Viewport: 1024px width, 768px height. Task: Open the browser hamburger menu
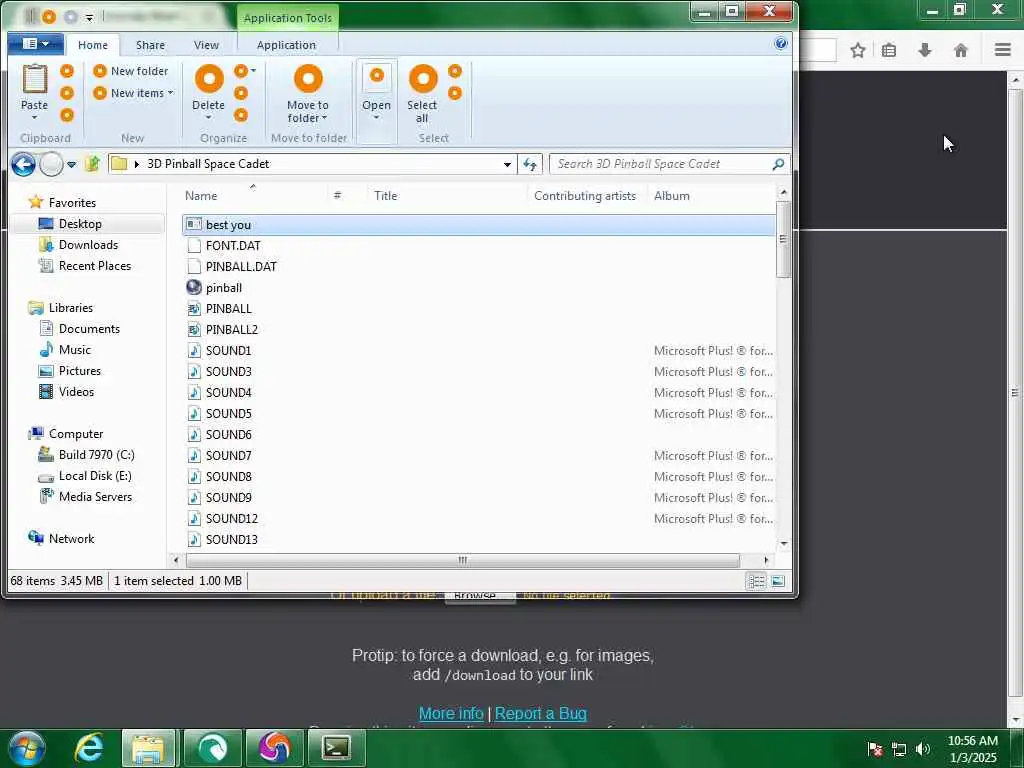(x=1003, y=50)
